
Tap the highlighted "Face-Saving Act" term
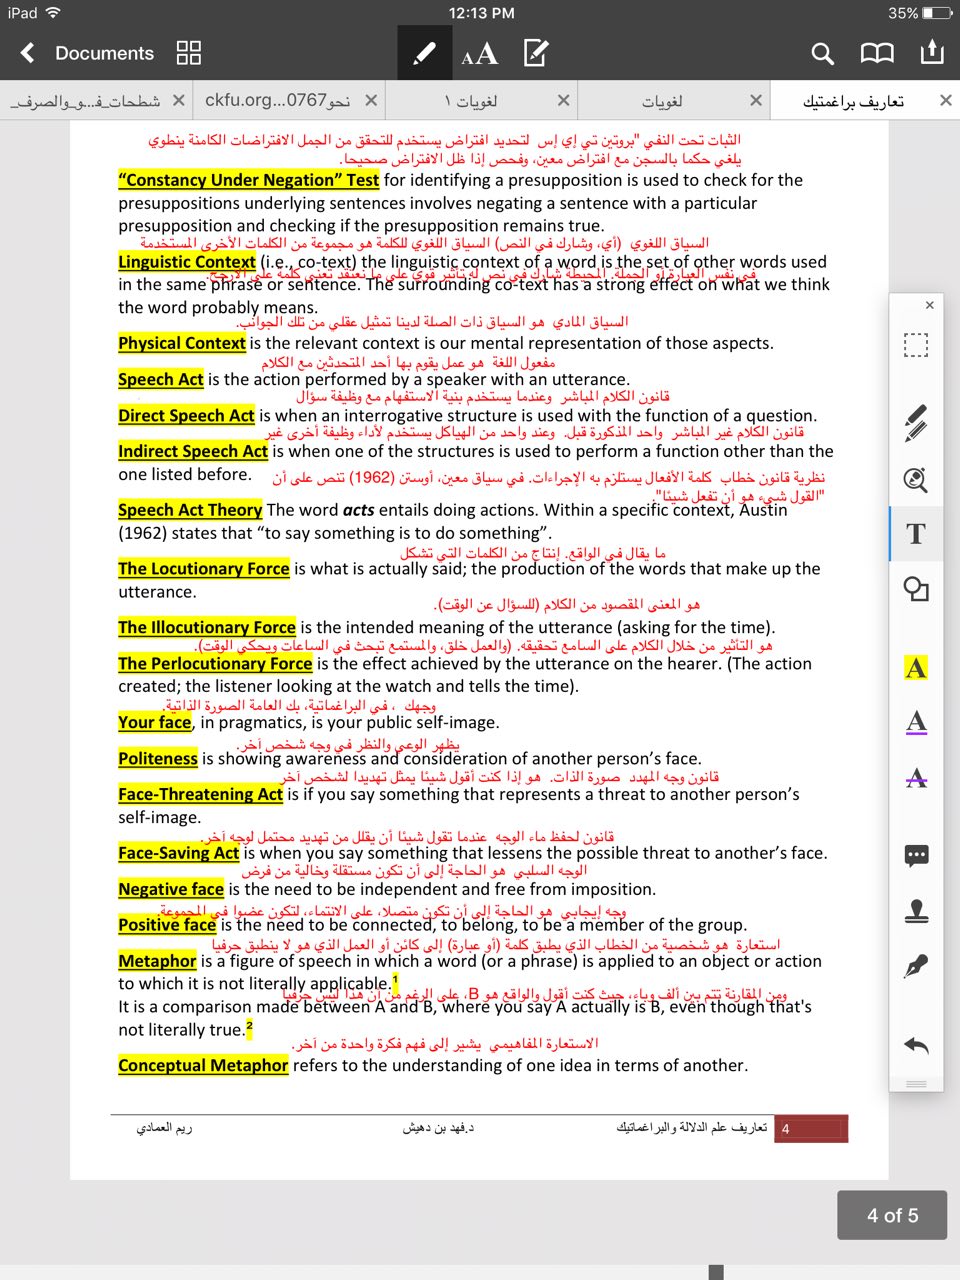coord(179,854)
